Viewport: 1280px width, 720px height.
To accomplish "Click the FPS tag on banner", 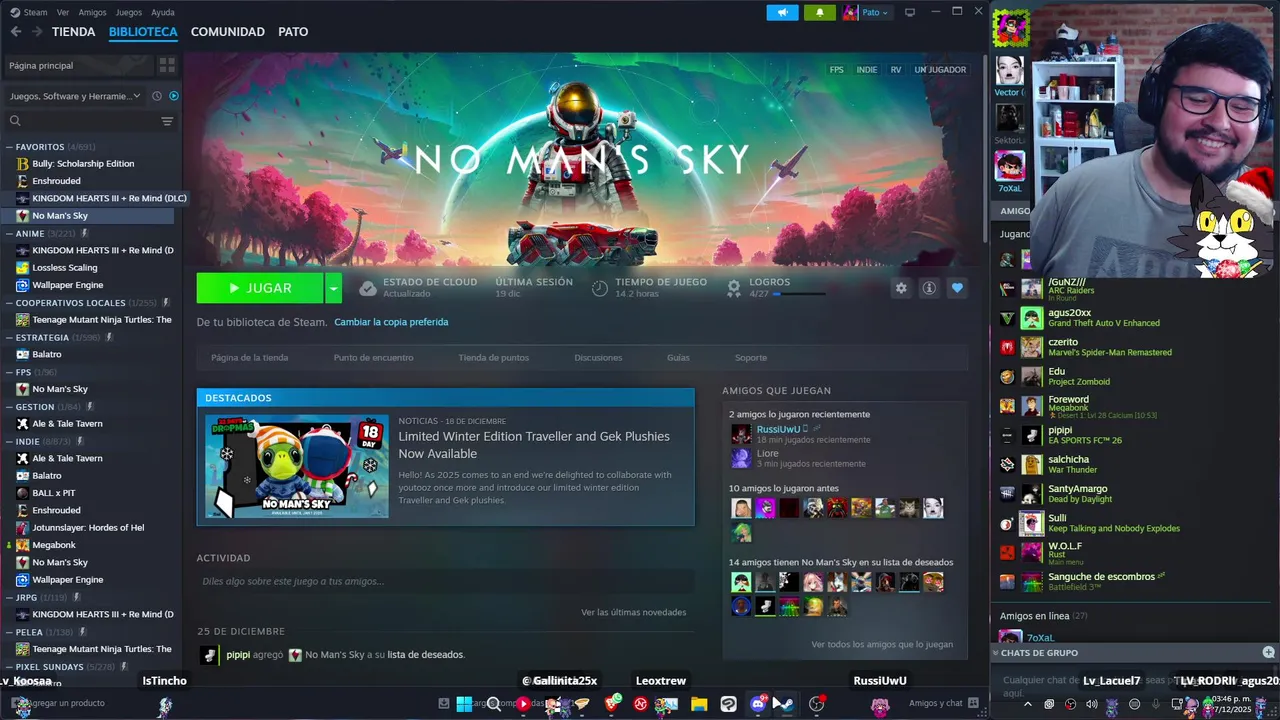I will tap(836, 70).
